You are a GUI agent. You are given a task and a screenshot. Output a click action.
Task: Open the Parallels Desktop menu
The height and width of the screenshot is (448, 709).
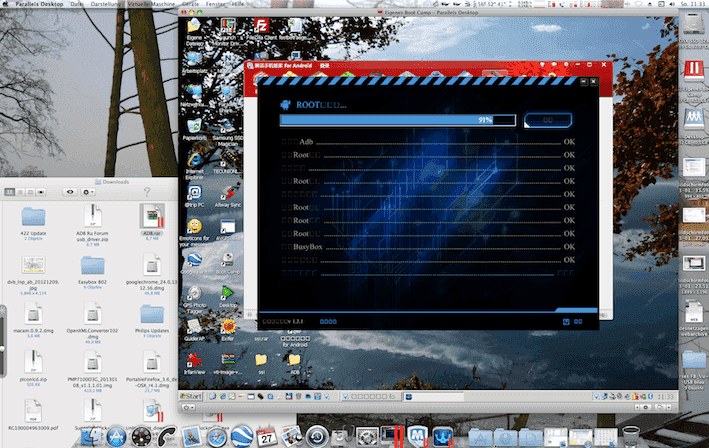click(x=39, y=4)
